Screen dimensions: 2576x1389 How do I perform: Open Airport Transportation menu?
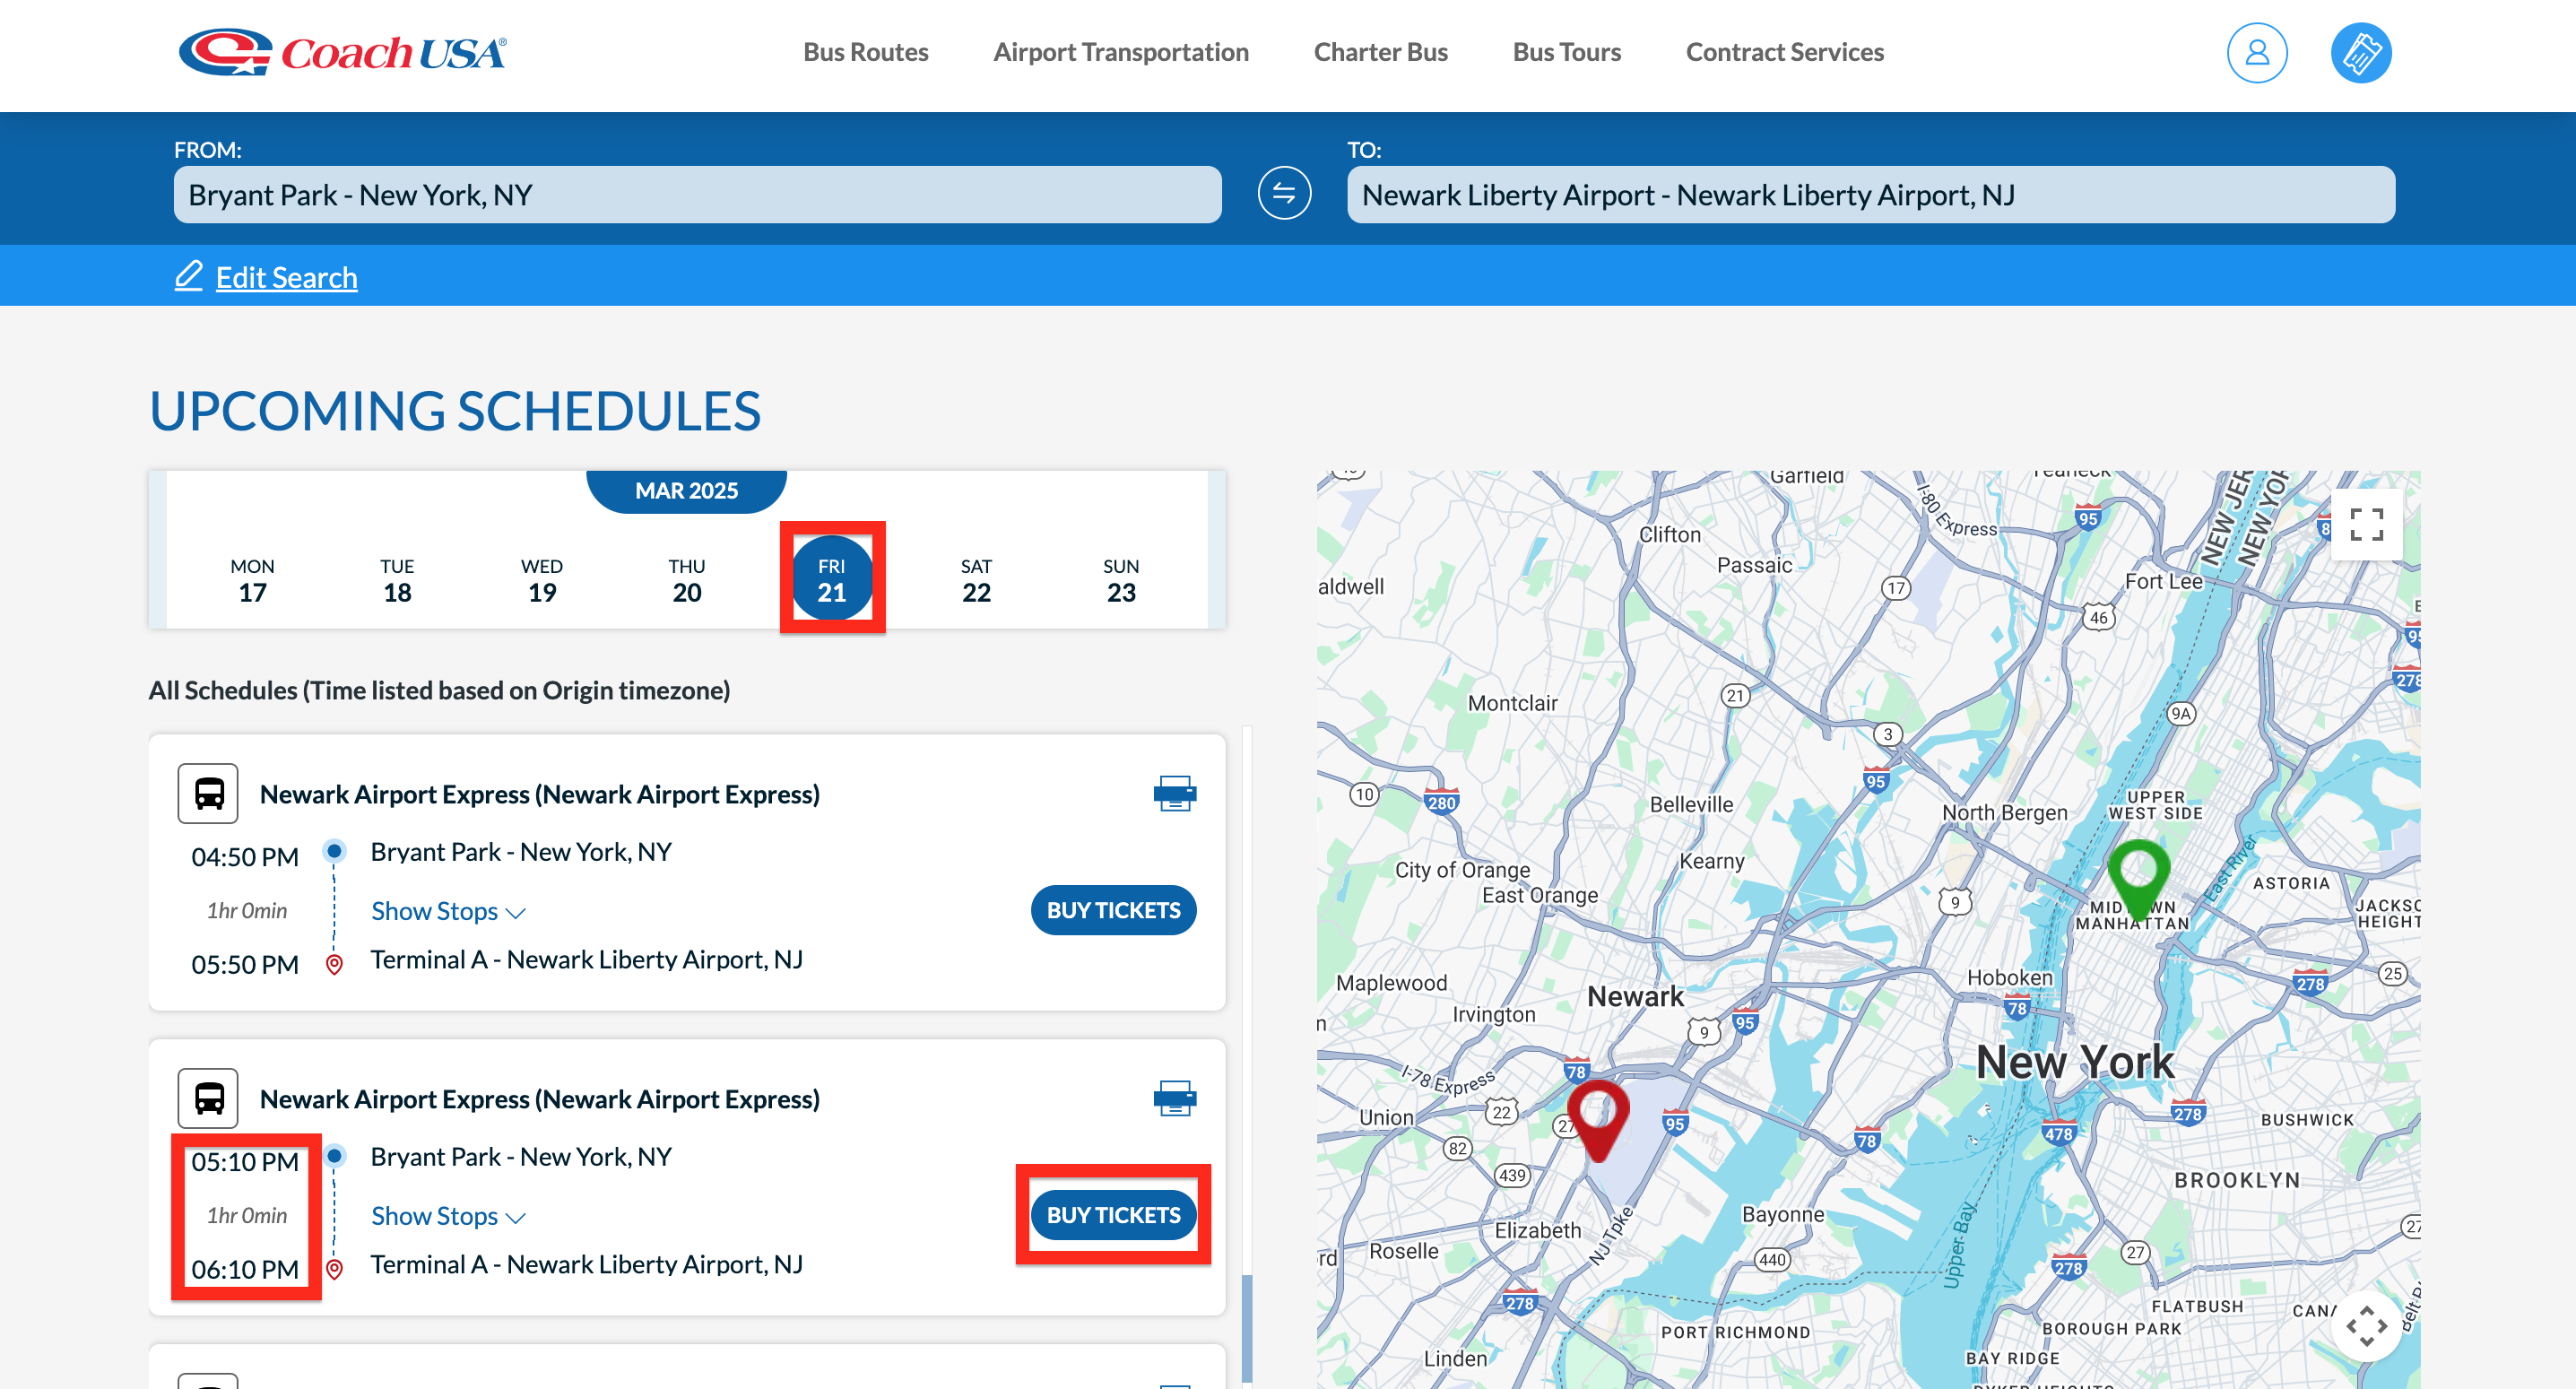(x=1120, y=52)
